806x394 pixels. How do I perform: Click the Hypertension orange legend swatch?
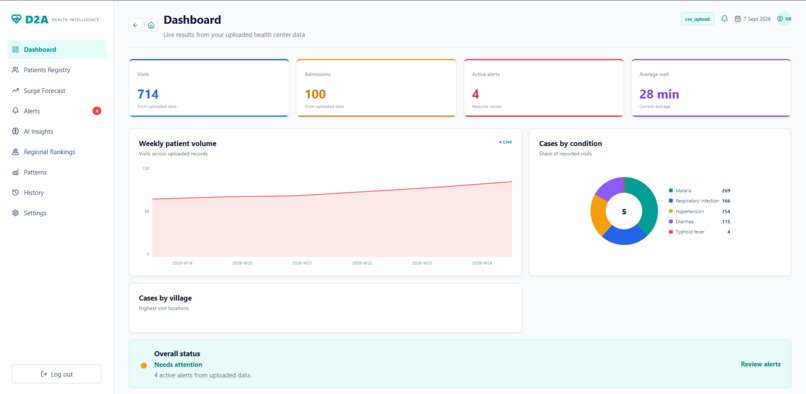tap(671, 211)
